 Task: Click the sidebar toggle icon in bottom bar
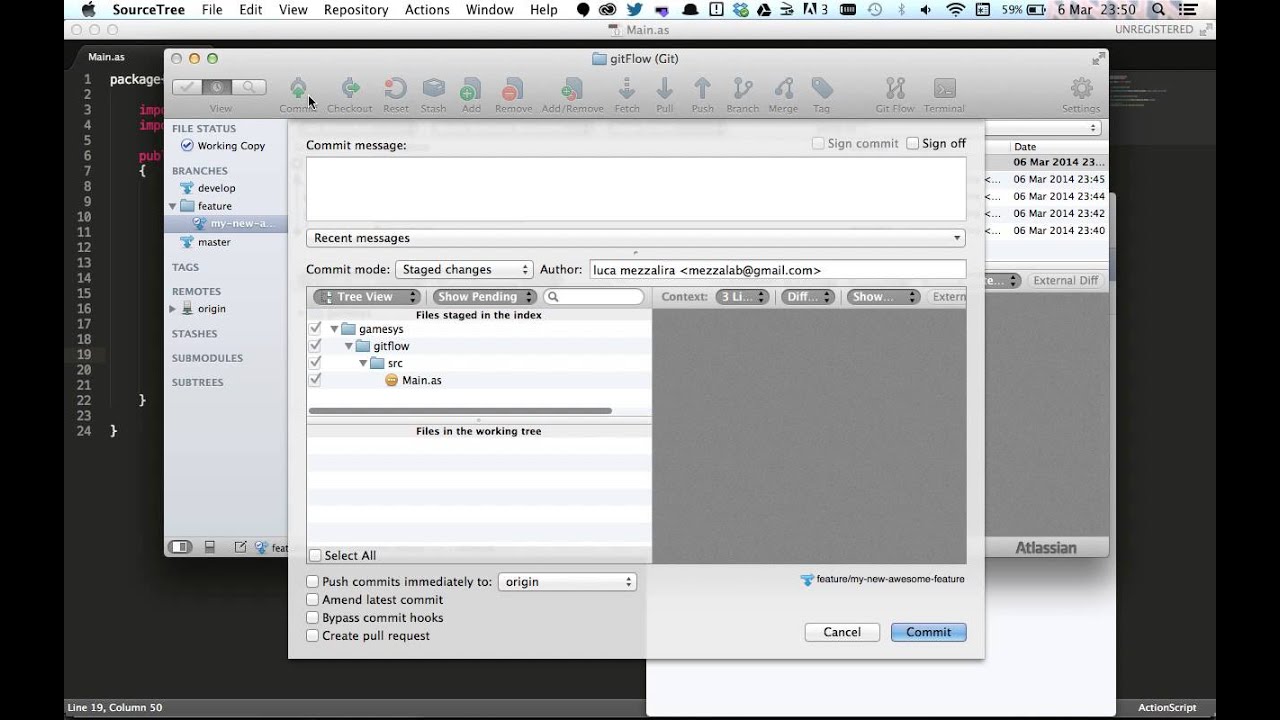[180, 547]
